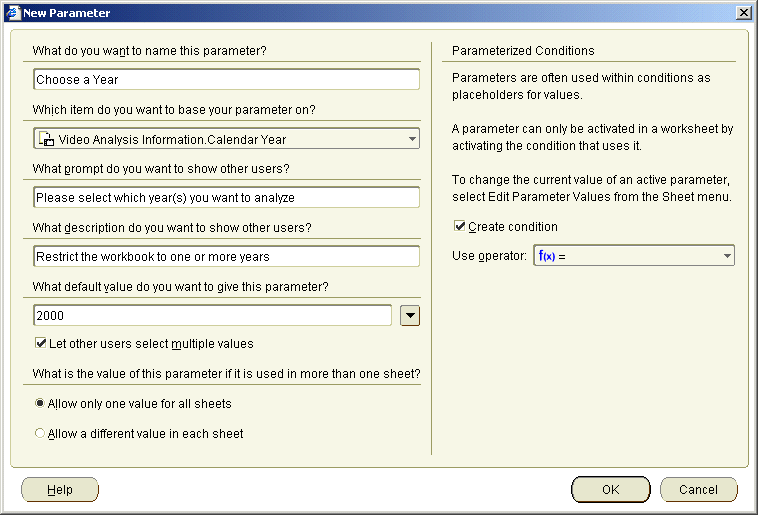Click the parameter name input field
This screenshot has height=515, width=758.
click(x=226, y=79)
